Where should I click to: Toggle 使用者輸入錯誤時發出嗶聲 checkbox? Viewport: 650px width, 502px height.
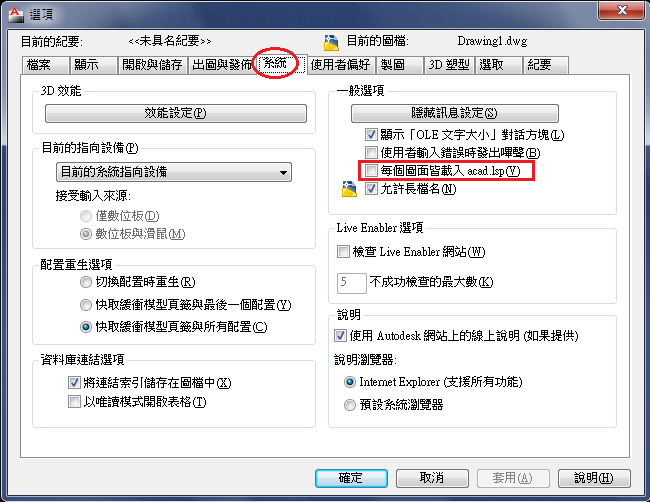click(x=371, y=153)
